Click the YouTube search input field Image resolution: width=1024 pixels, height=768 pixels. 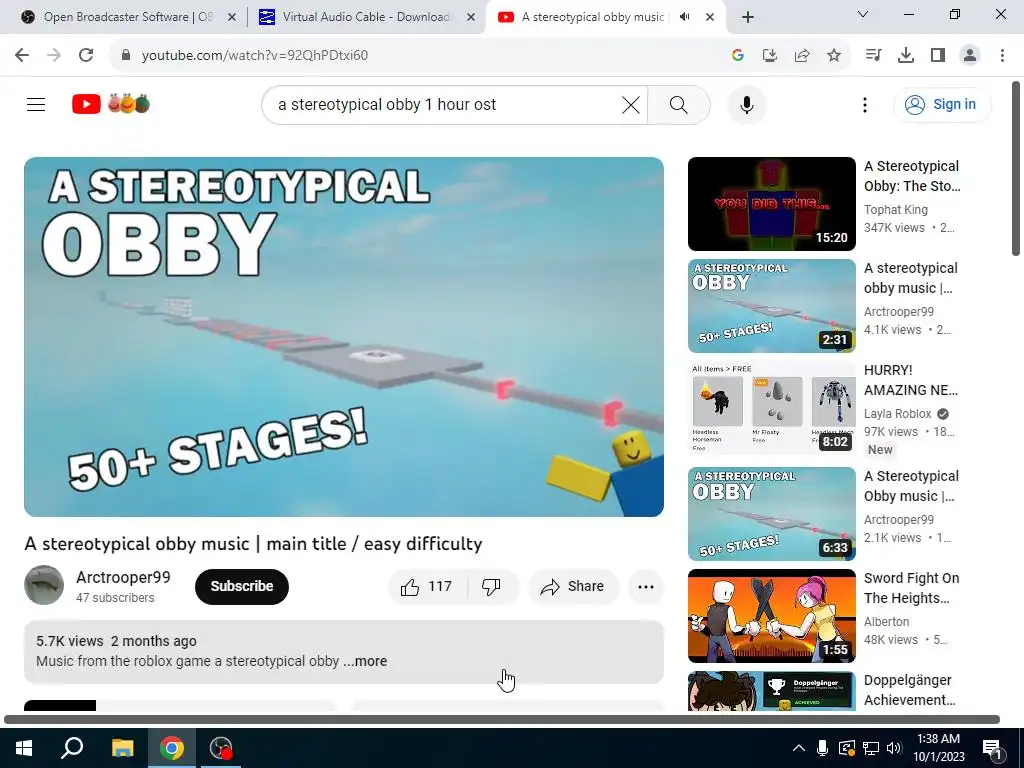(x=444, y=104)
